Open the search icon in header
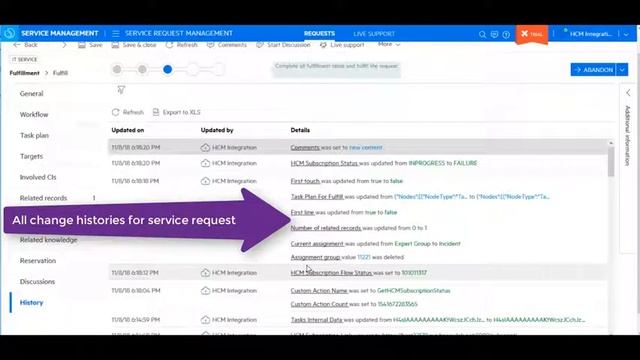 click(482, 34)
